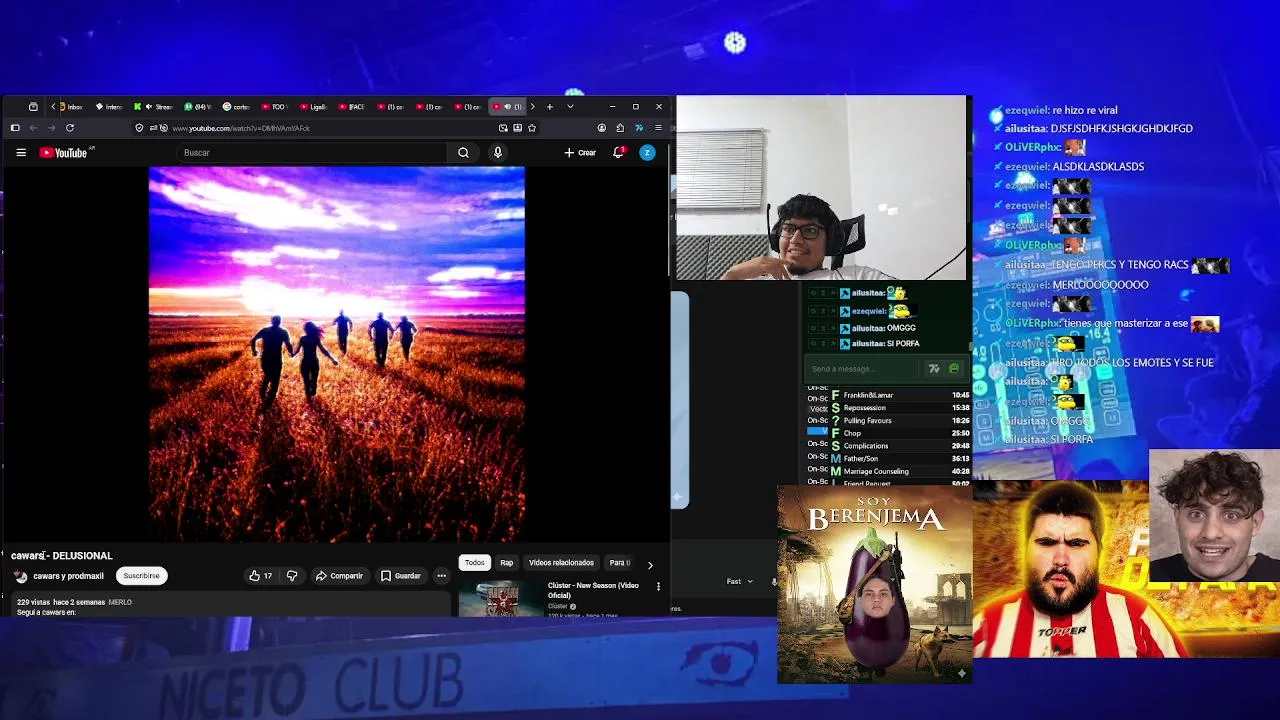The height and width of the screenshot is (720, 1280).
Task: Open the browser application menu
Action: tap(658, 128)
